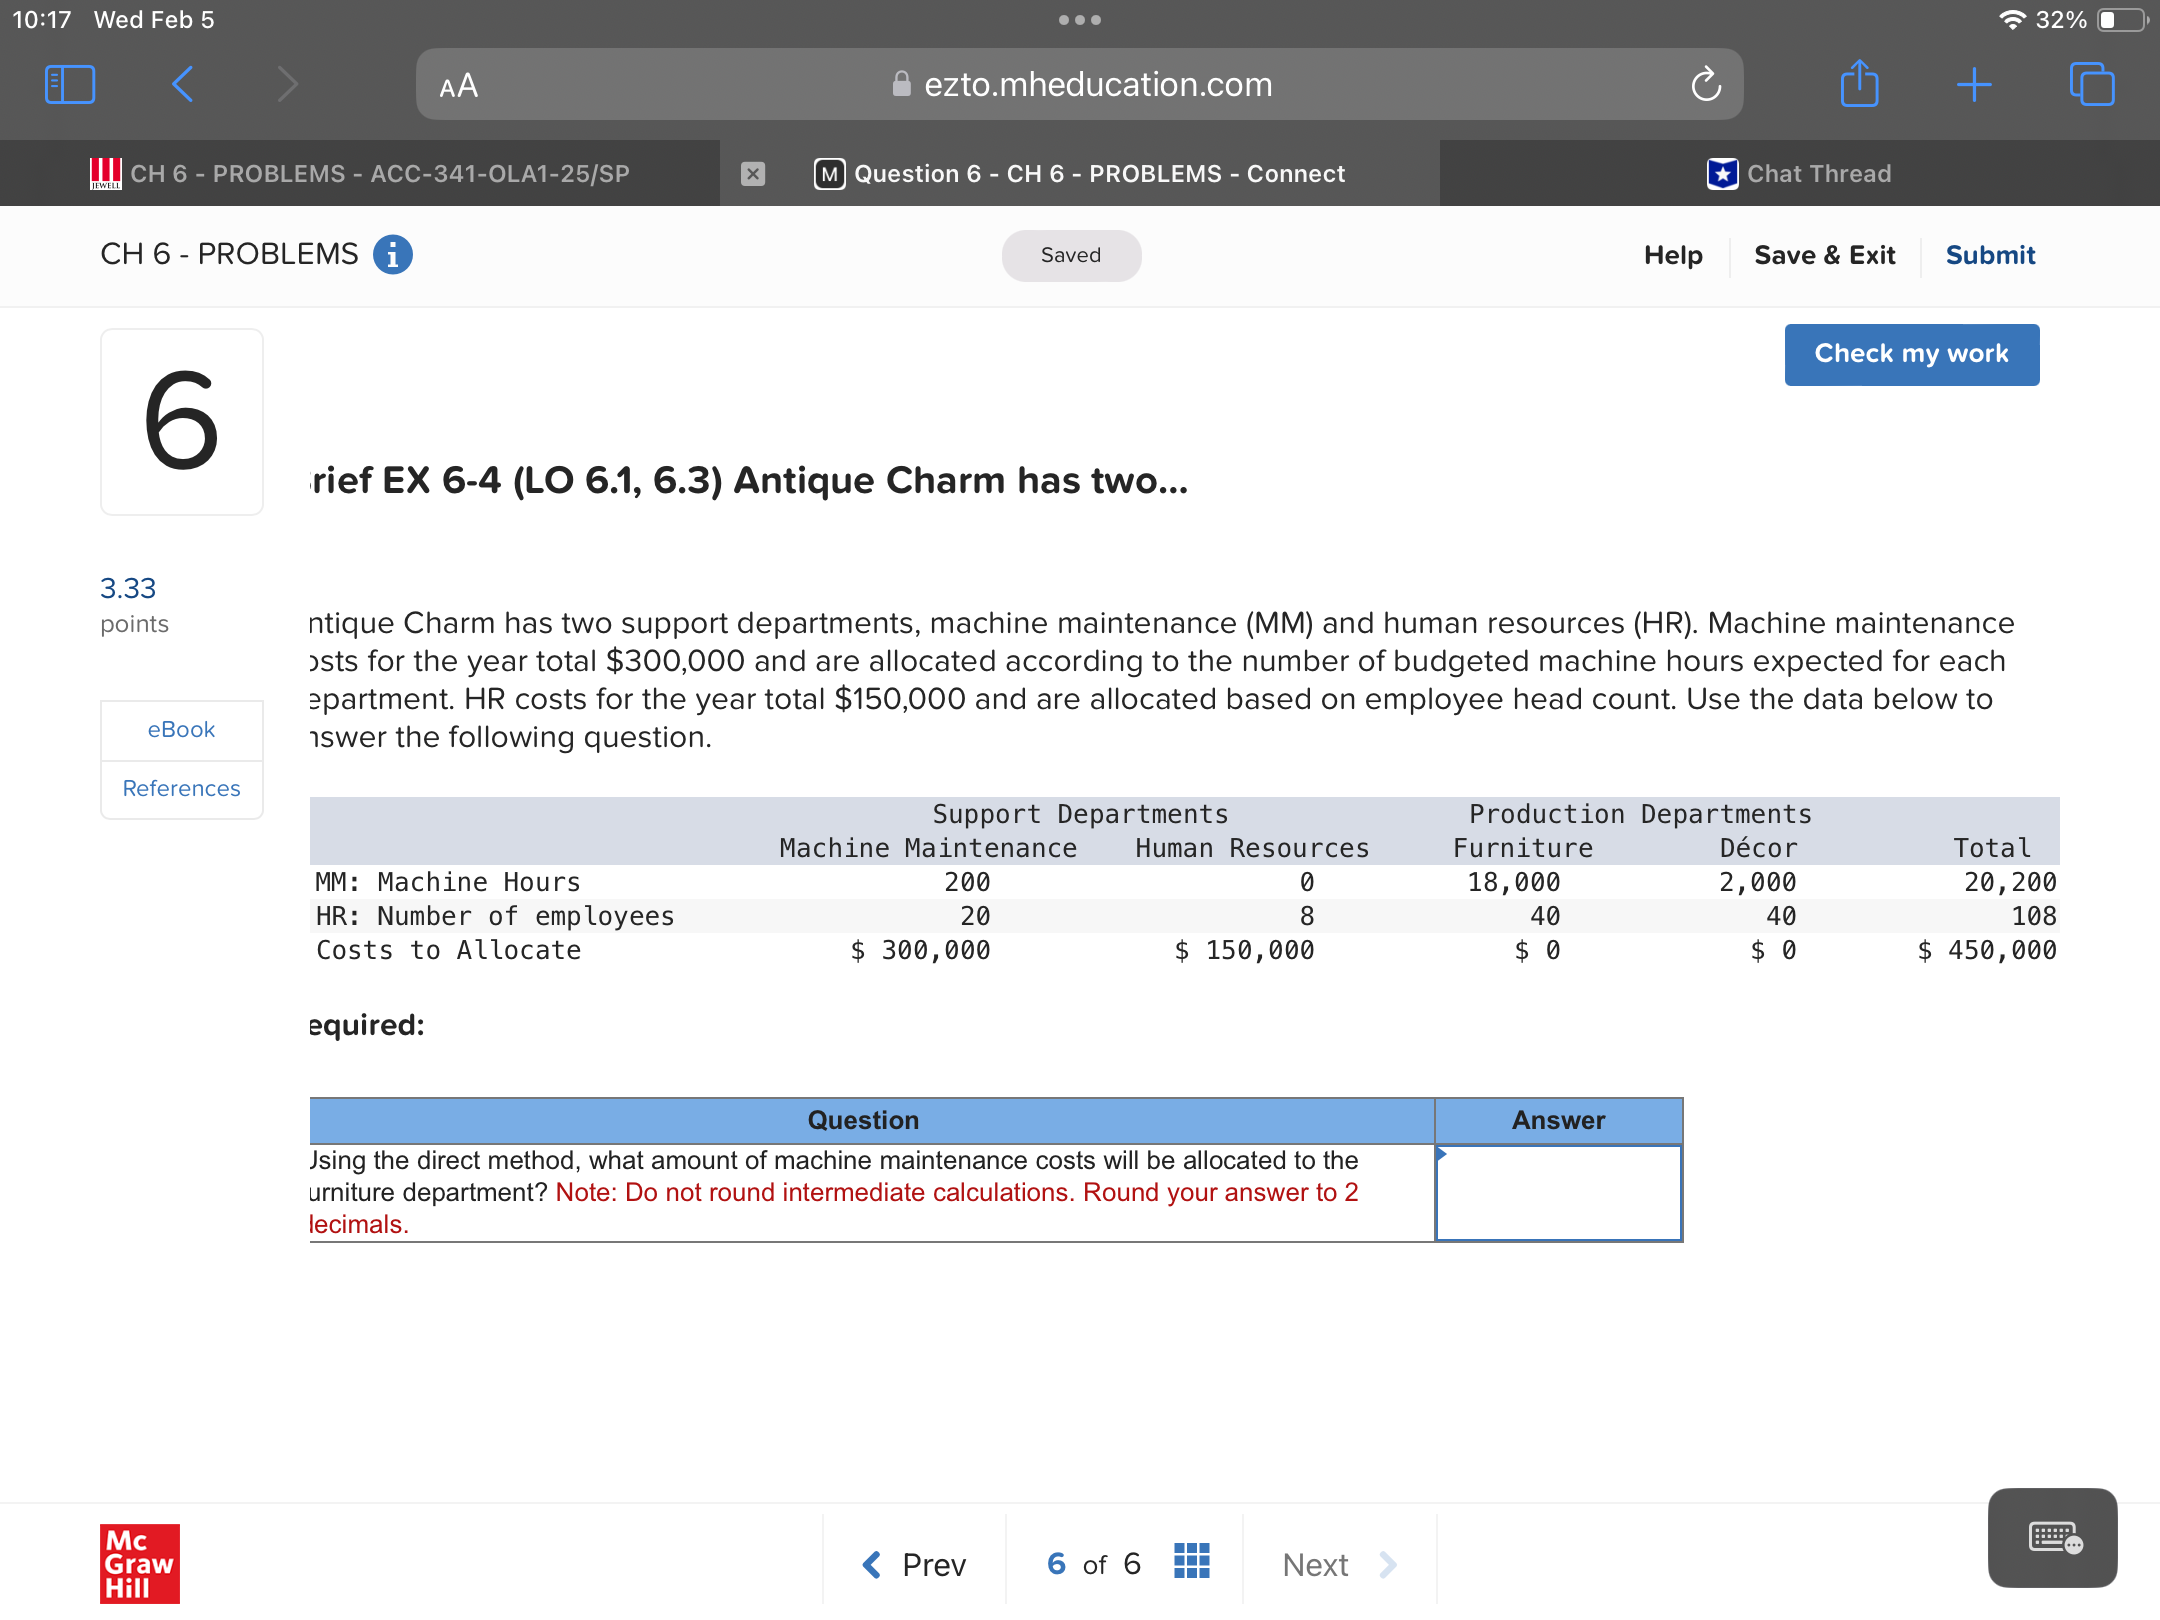Reload the current webpage
The height and width of the screenshot is (1620, 2160).
[1706, 84]
